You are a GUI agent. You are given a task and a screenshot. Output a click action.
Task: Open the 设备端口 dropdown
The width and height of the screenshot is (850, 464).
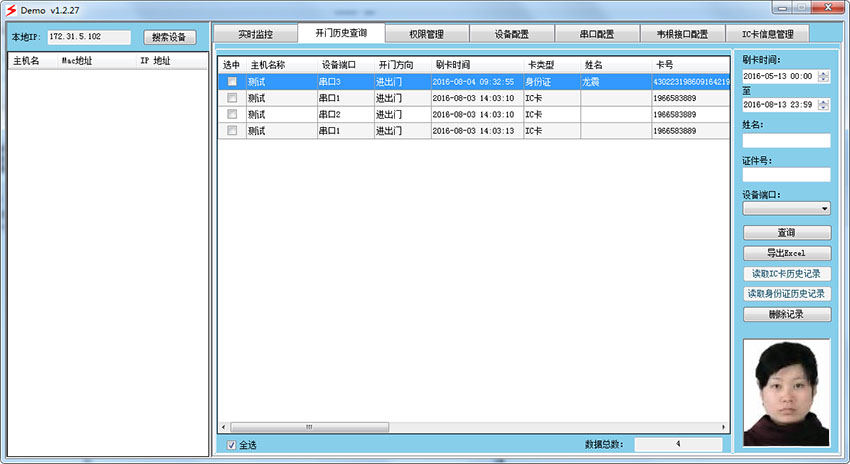click(x=786, y=209)
